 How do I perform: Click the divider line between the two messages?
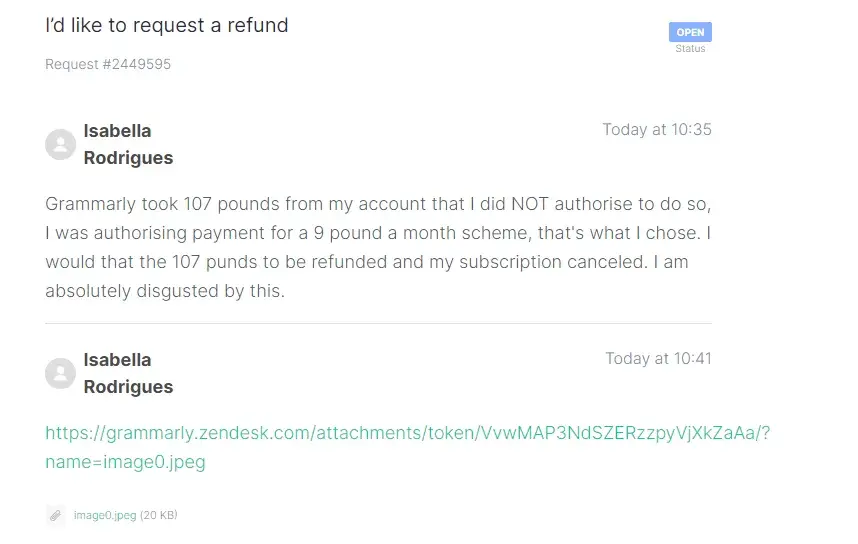pos(378,323)
